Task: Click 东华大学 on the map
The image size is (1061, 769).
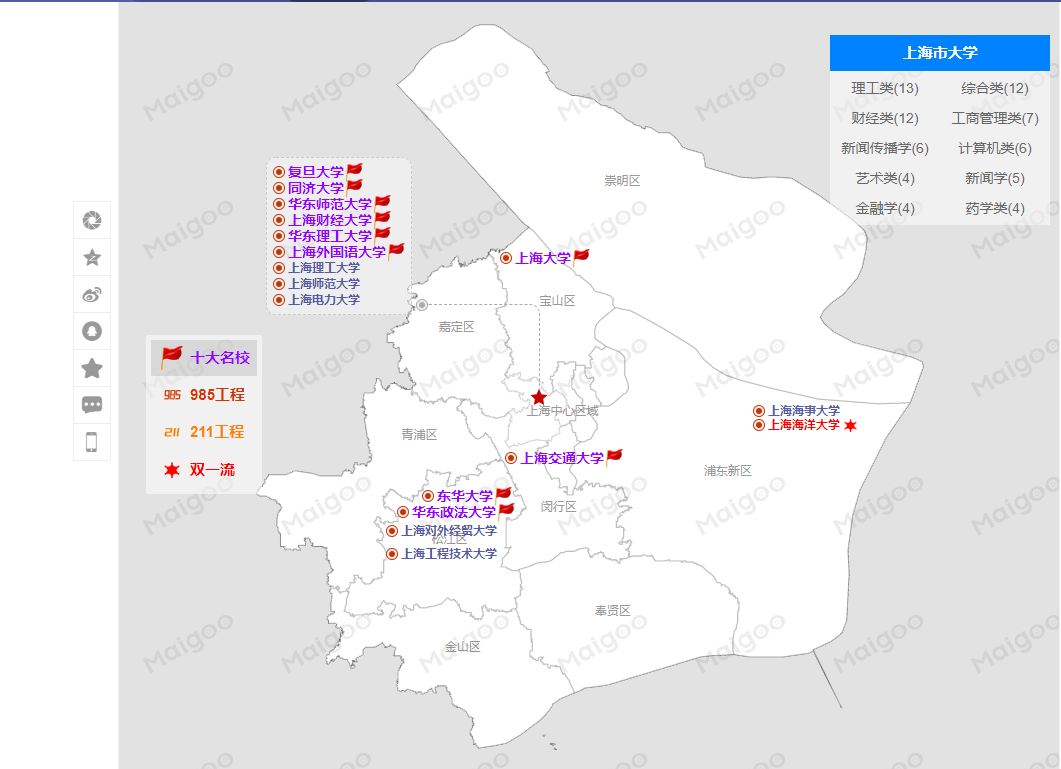Action: (465, 496)
